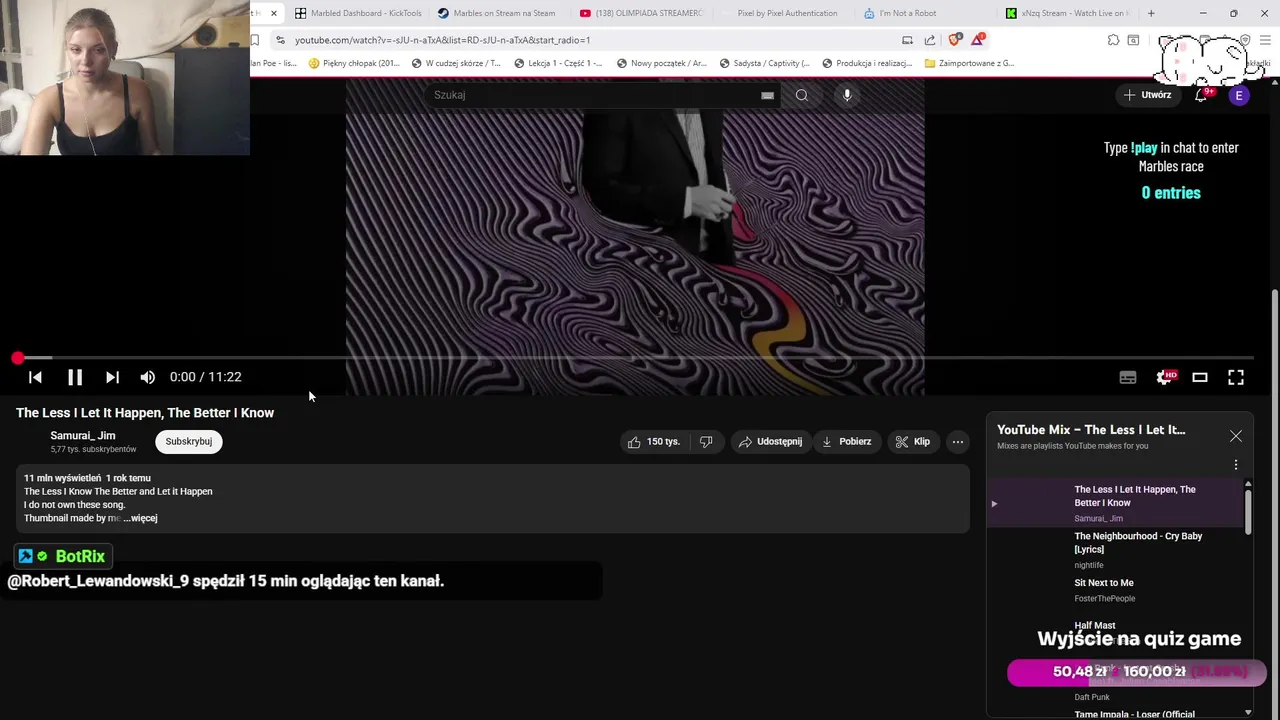Open the Utwórz create menu

(1147, 95)
